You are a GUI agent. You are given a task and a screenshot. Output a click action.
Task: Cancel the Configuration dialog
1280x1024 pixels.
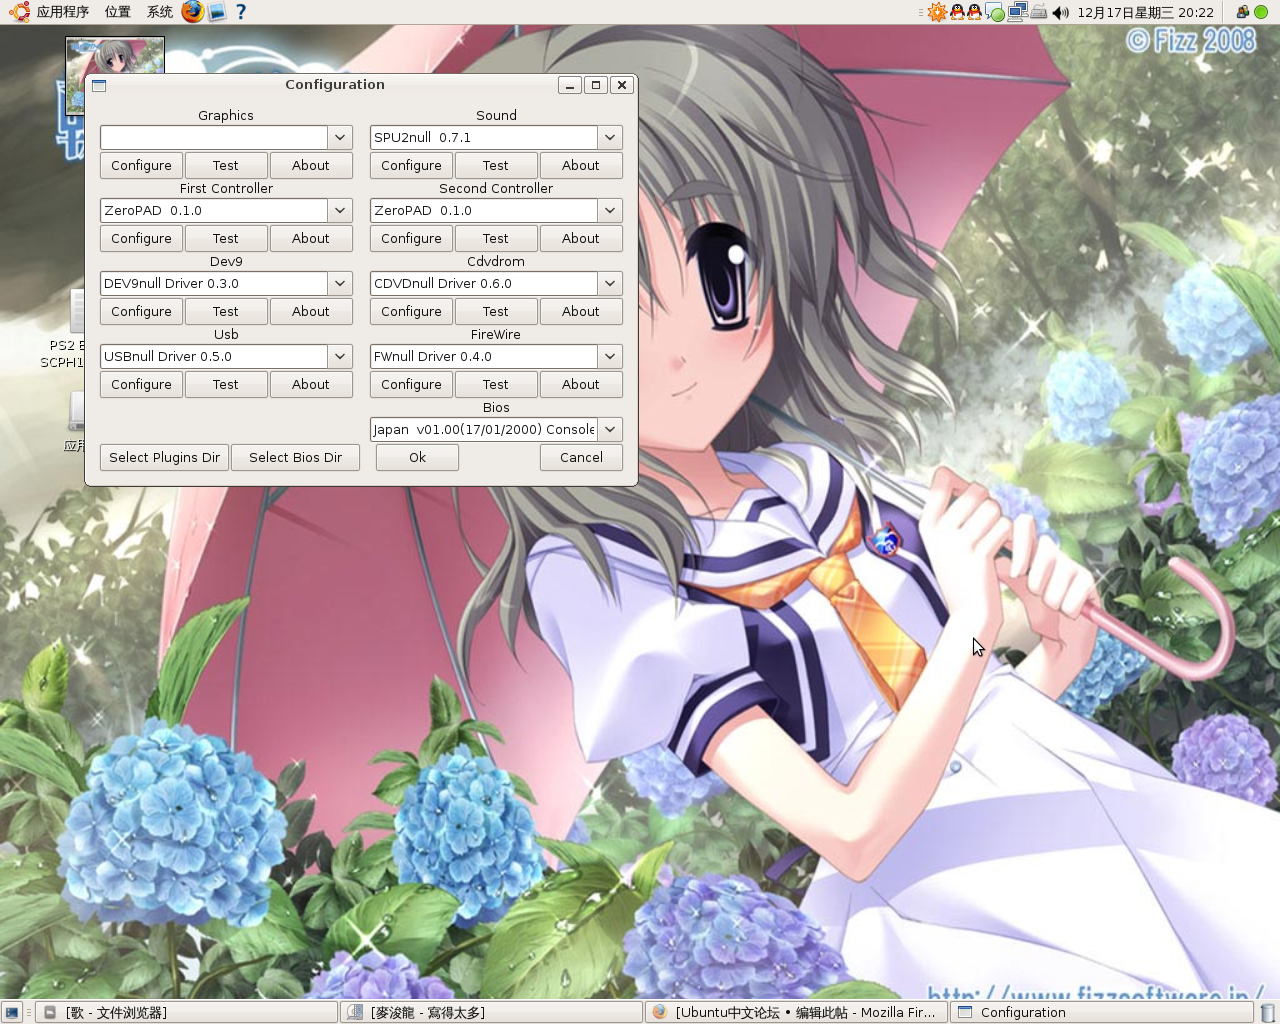coord(581,457)
